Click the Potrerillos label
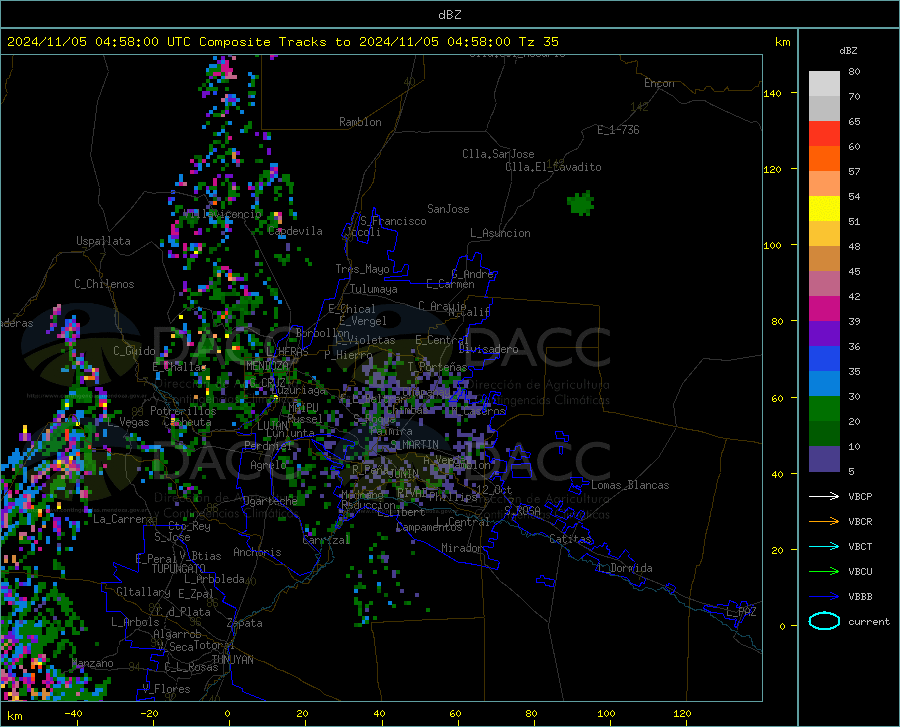Image resolution: width=900 pixels, height=727 pixels. point(183,411)
